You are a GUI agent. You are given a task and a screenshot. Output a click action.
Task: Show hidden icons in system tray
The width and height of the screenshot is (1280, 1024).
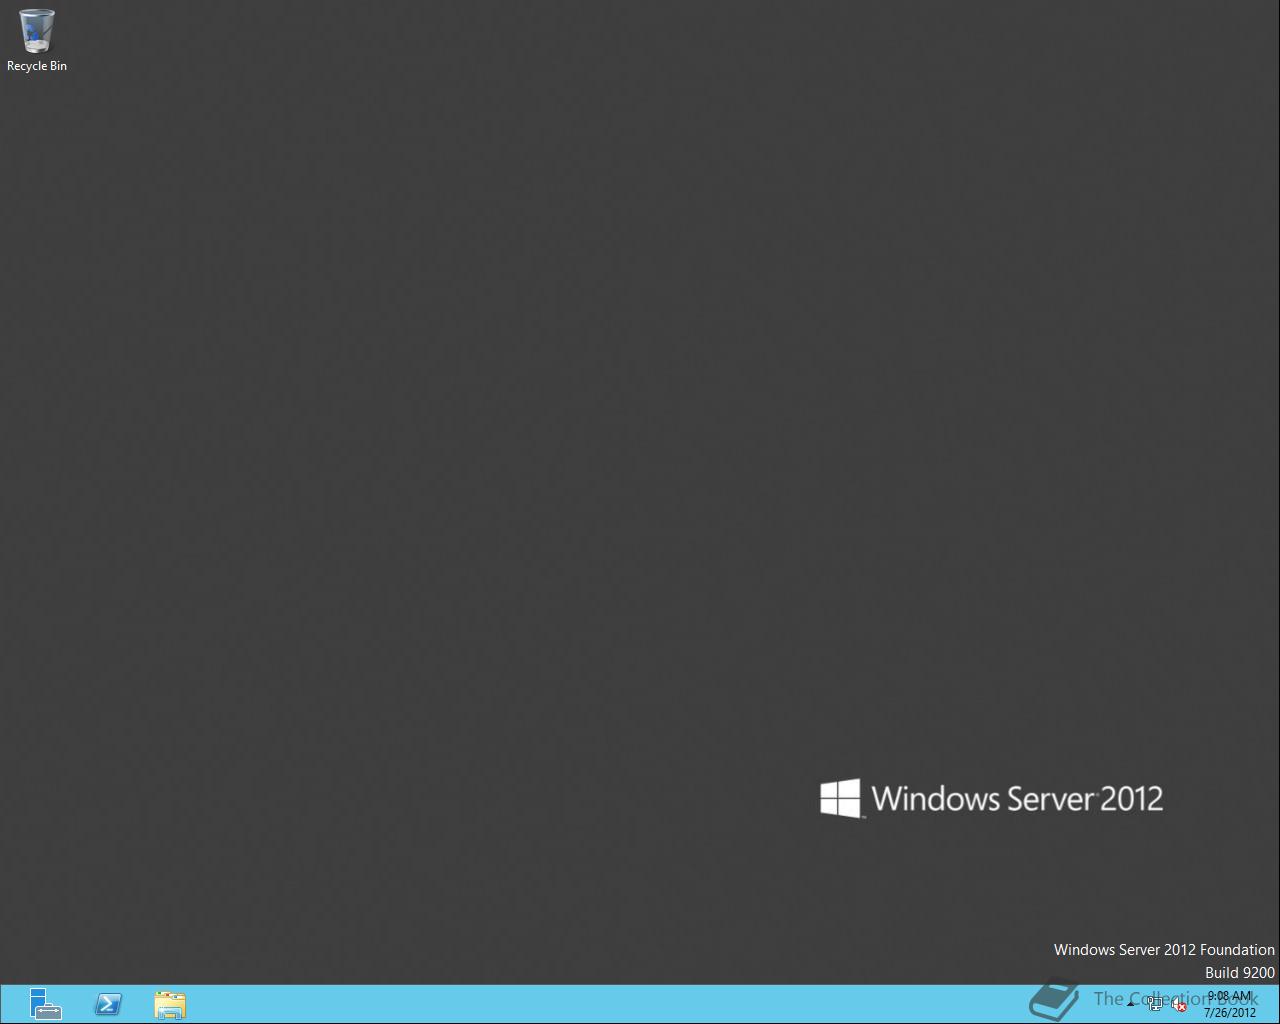pos(1131,1004)
